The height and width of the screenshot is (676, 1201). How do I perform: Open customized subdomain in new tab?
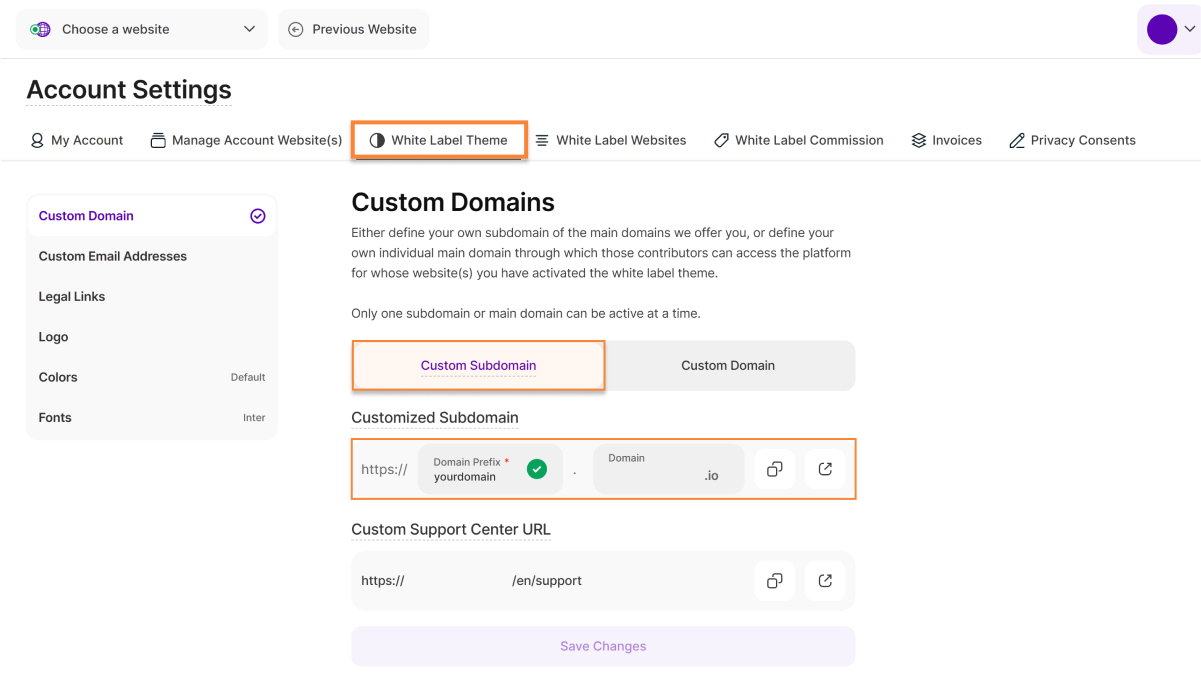825,469
